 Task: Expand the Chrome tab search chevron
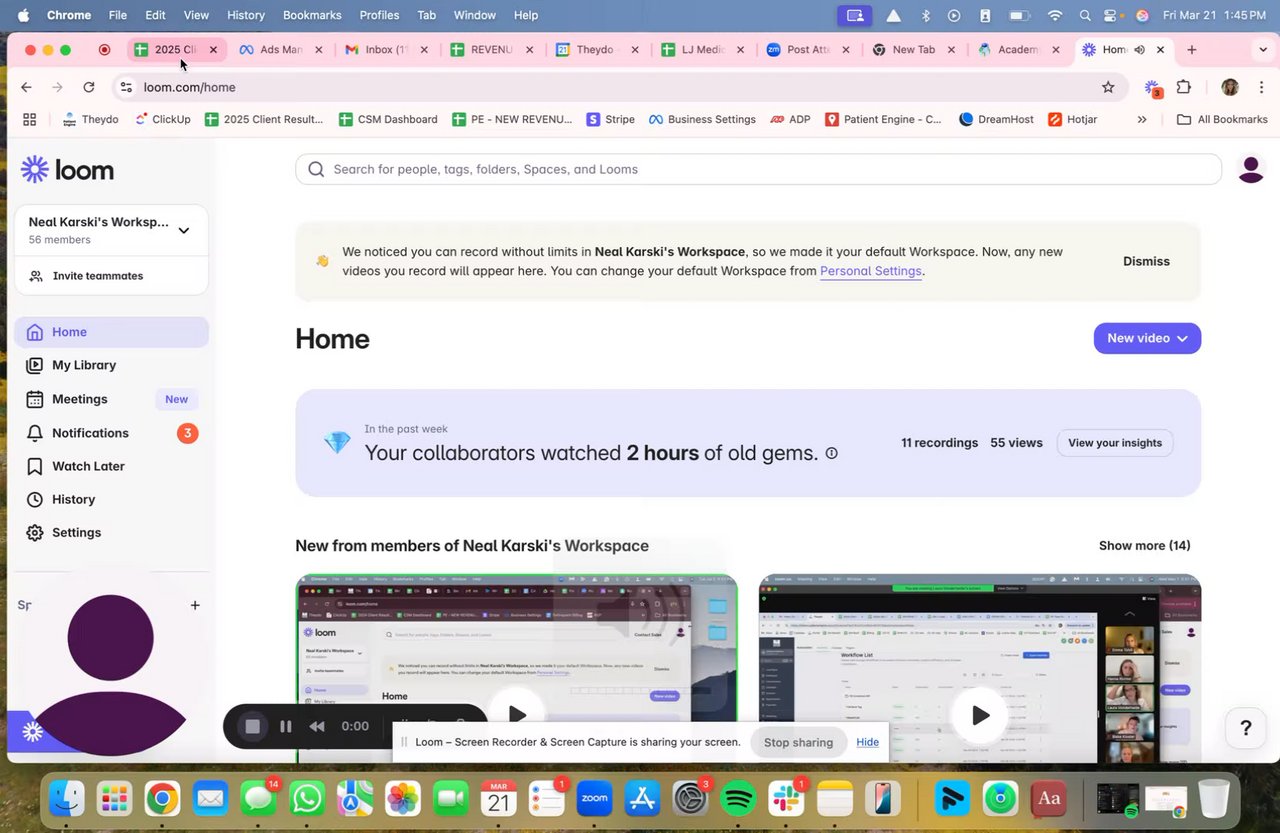1264,50
